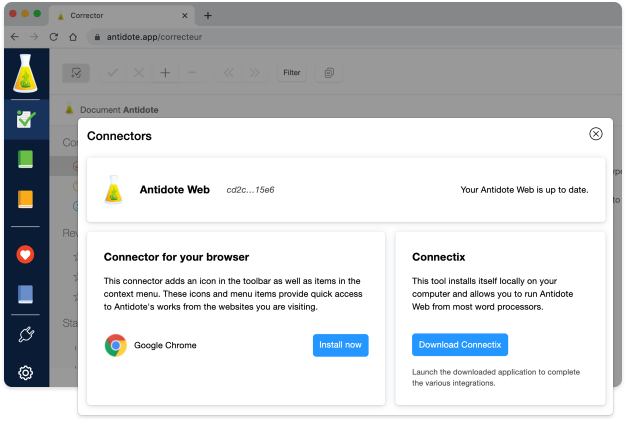Click the browser forward arrow
Screen dimensions: 626x422
34,37
